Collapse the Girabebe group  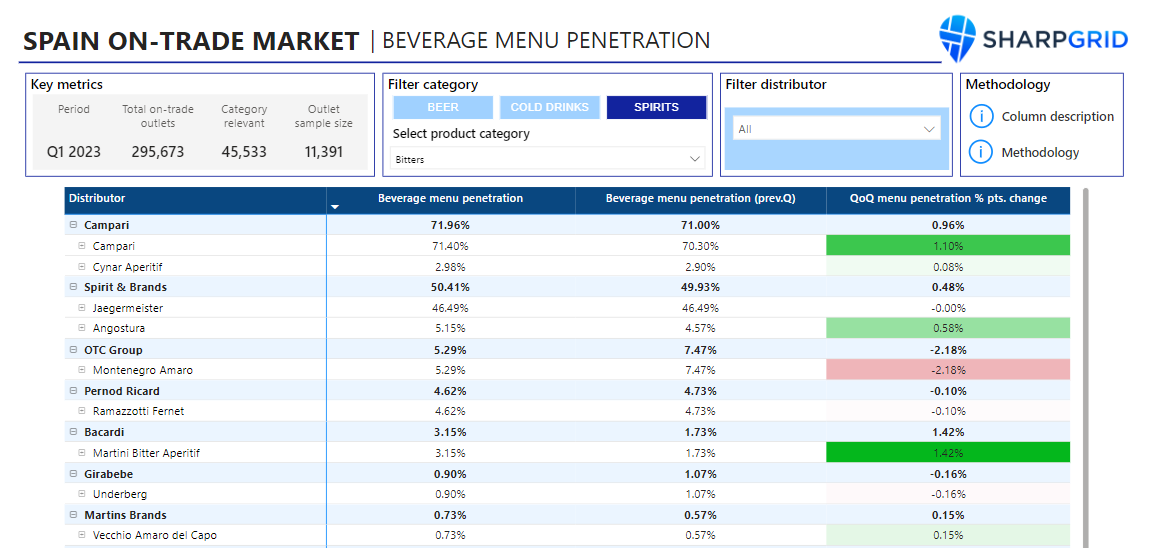[x=74, y=474]
